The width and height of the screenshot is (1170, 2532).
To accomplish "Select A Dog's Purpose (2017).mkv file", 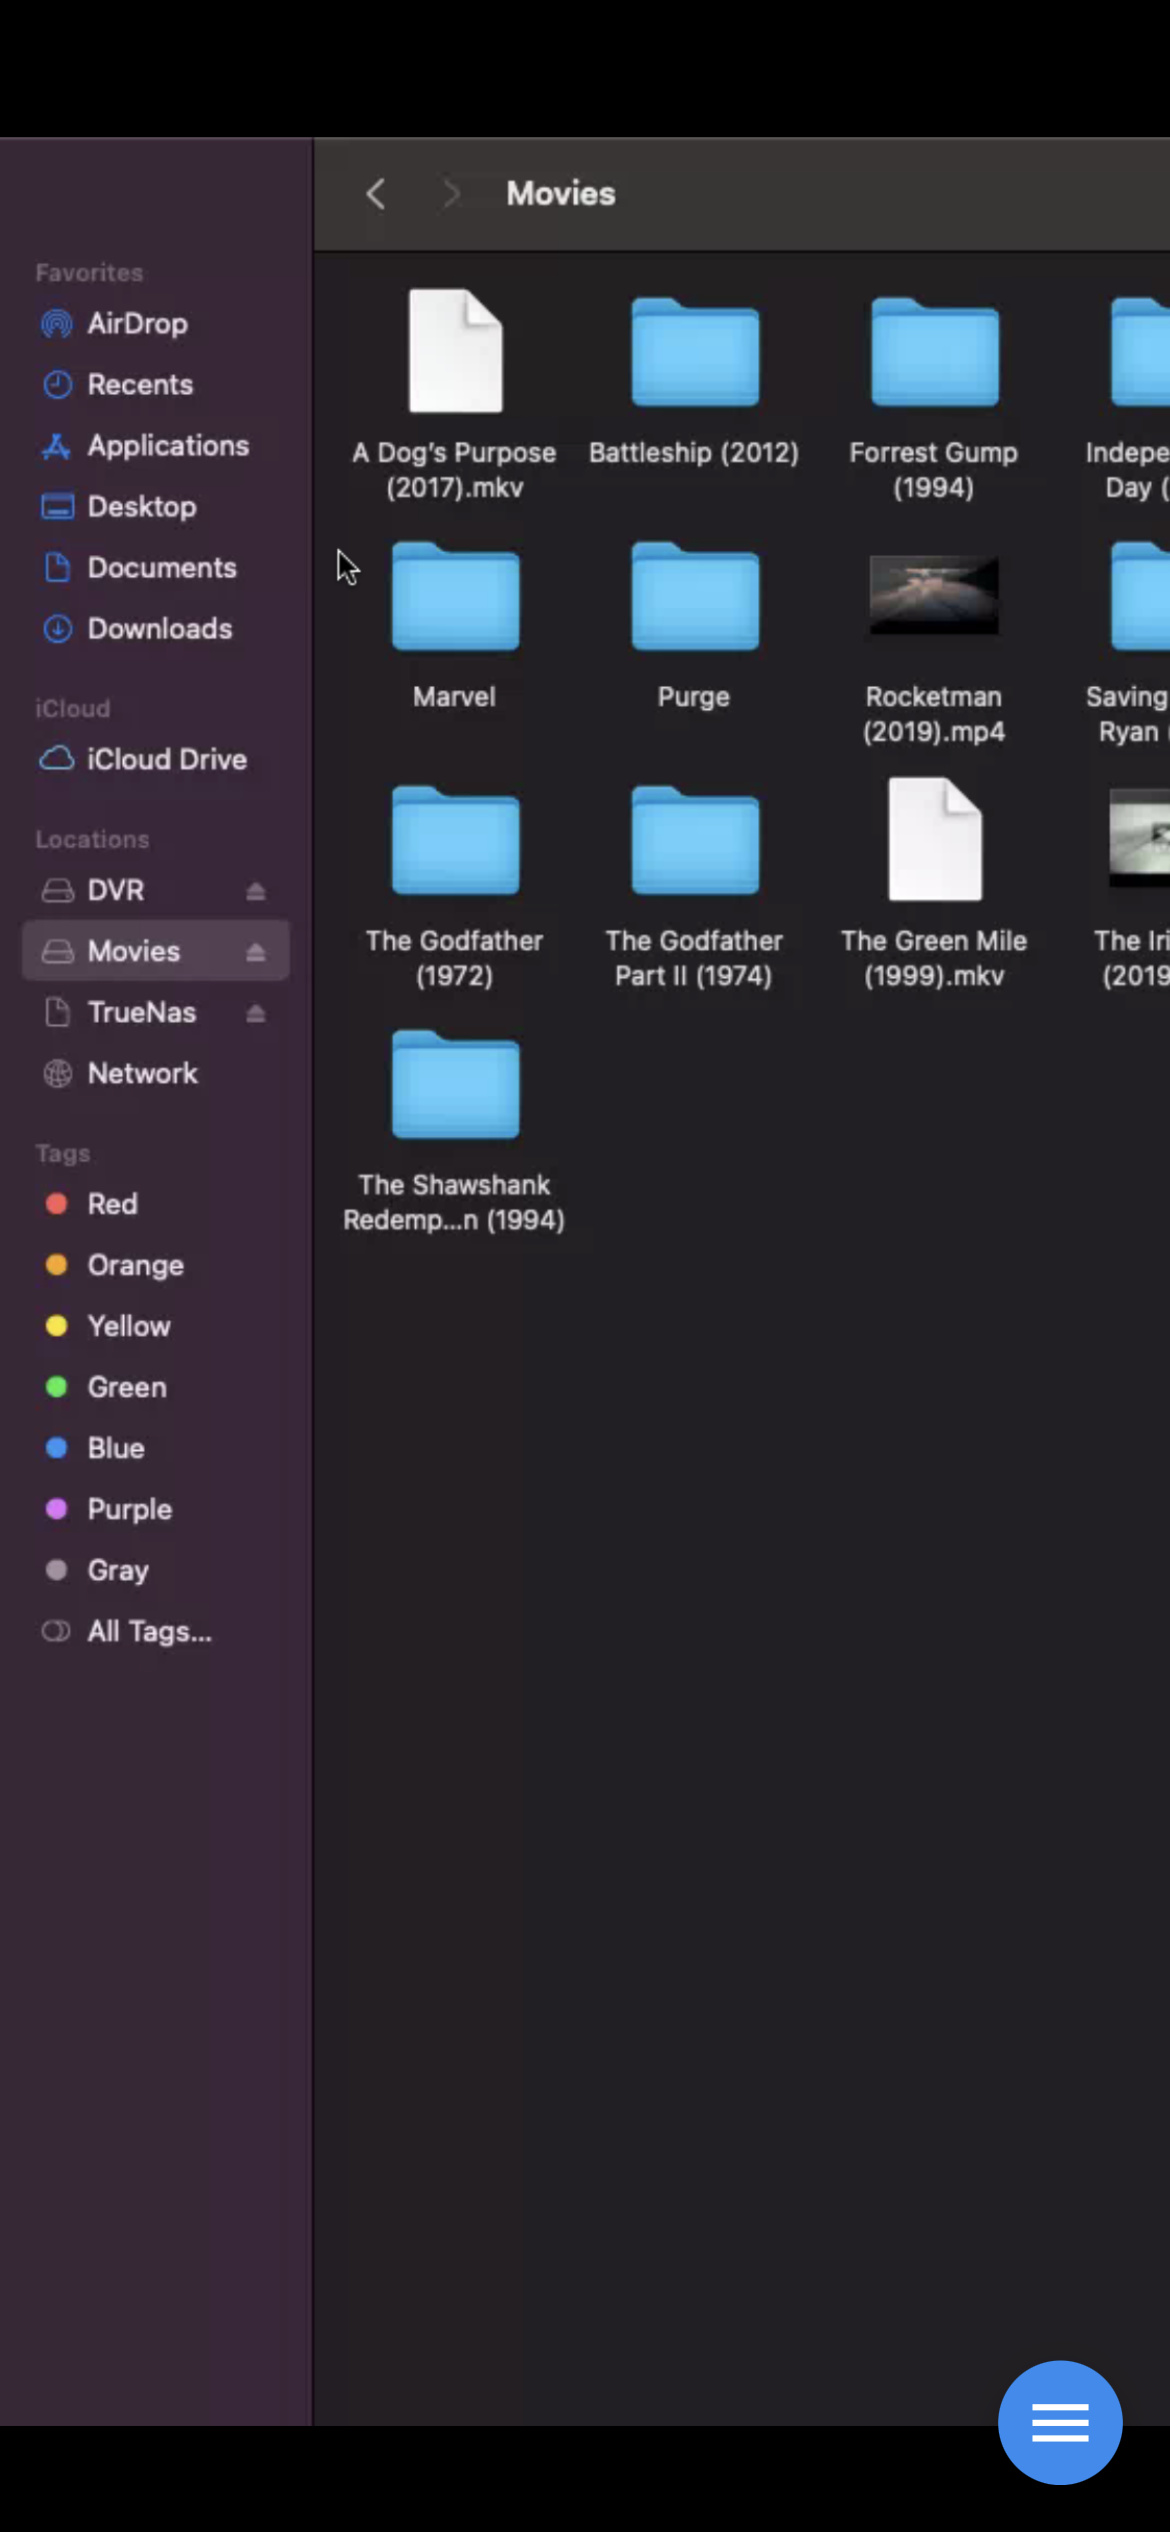I will click(x=455, y=352).
